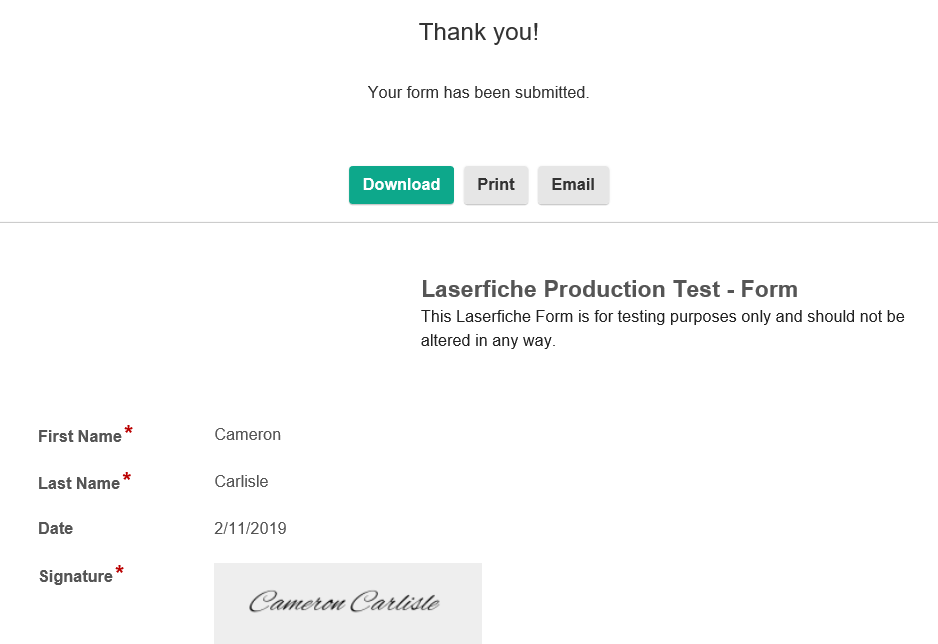This screenshot has height=644, width=938.
Task: Click the date value 2/11/2019
Action: click(x=250, y=529)
